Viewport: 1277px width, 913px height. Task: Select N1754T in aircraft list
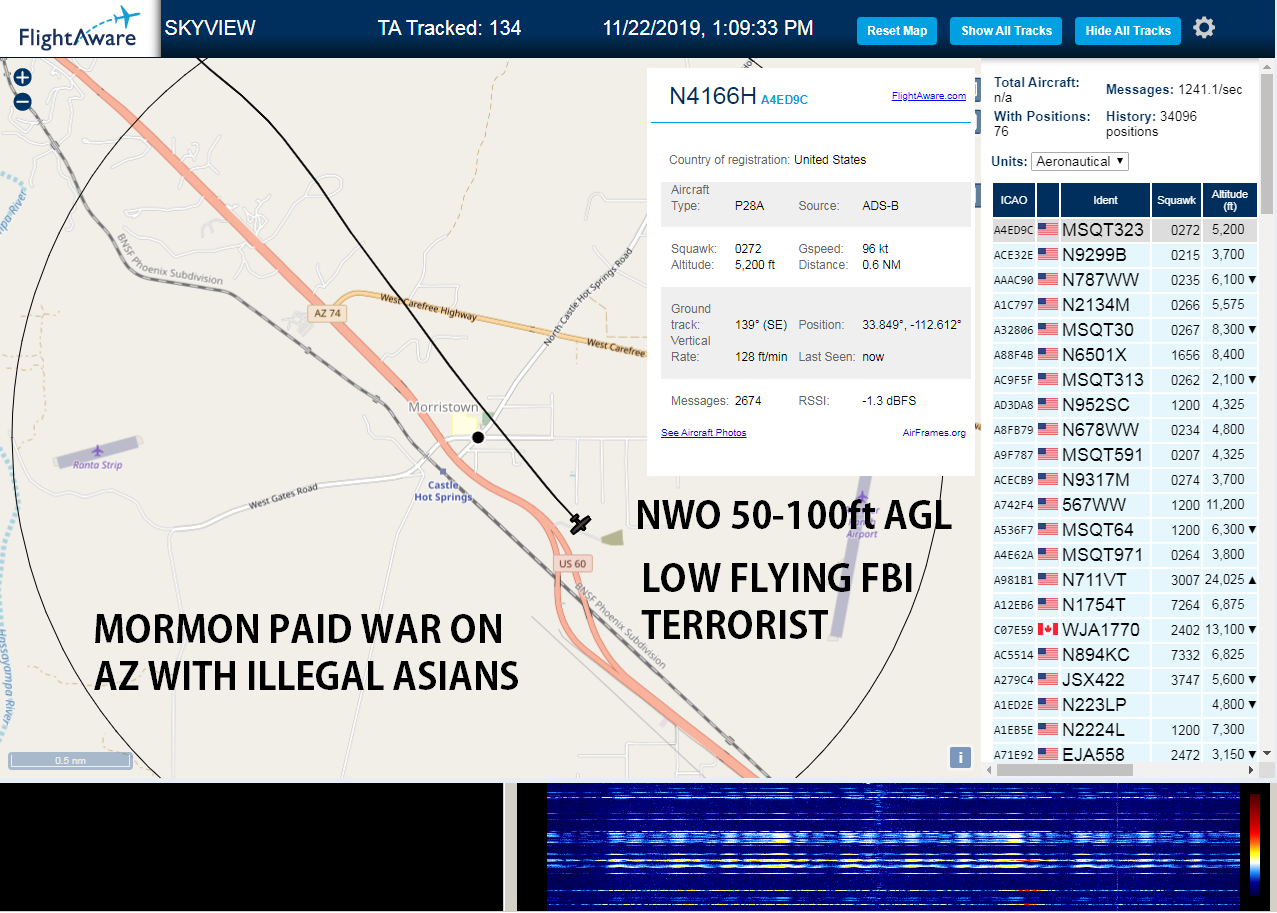coord(1125,605)
